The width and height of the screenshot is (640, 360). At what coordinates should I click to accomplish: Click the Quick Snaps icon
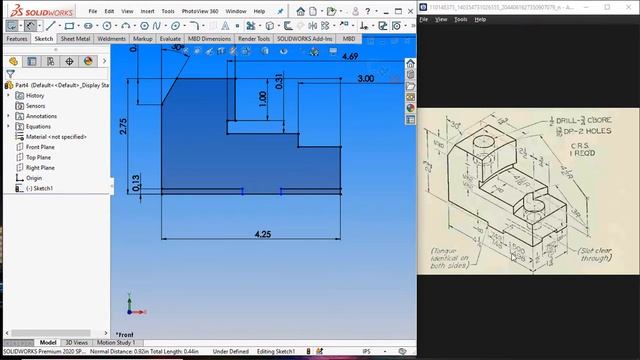pos(396,26)
